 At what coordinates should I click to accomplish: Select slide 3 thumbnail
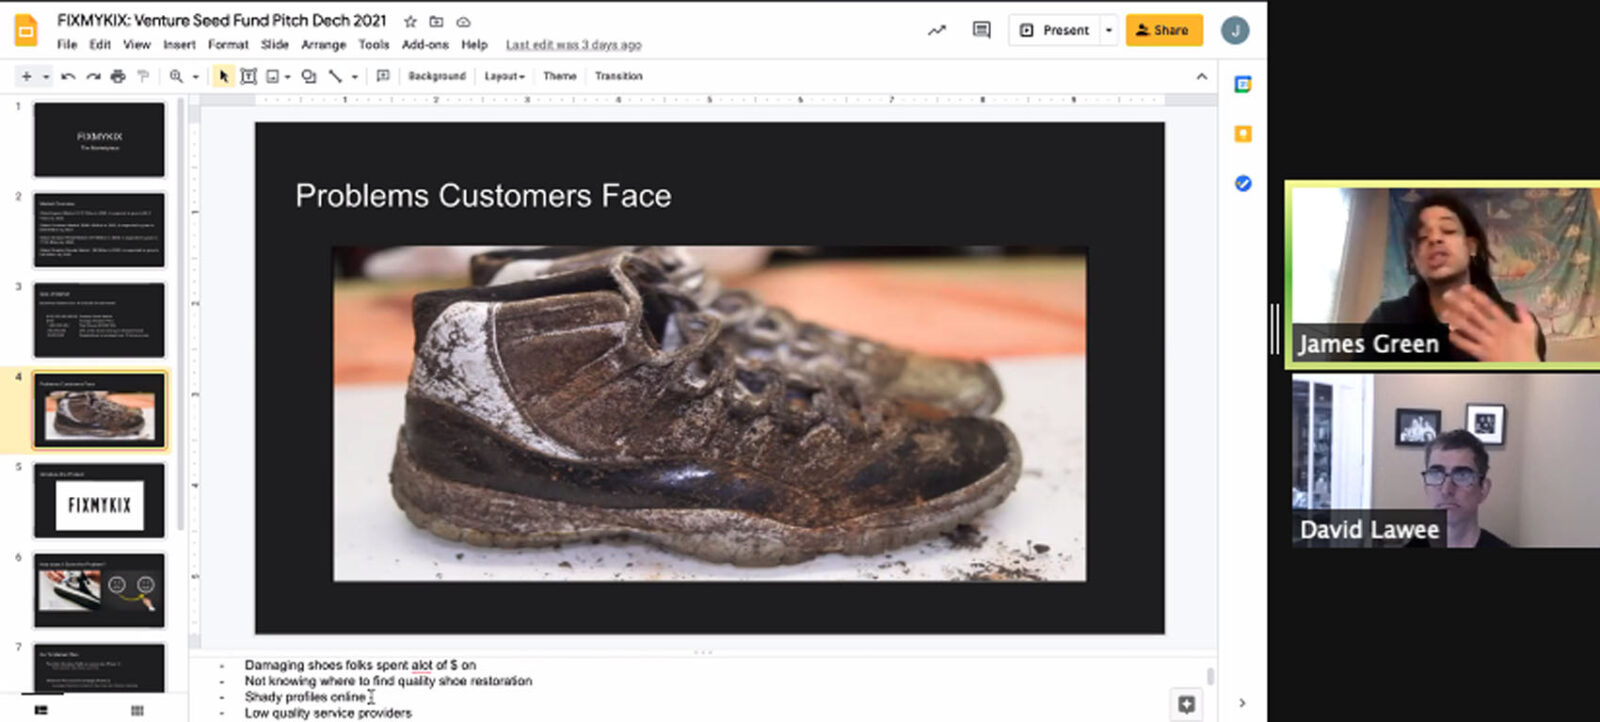pos(99,320)
